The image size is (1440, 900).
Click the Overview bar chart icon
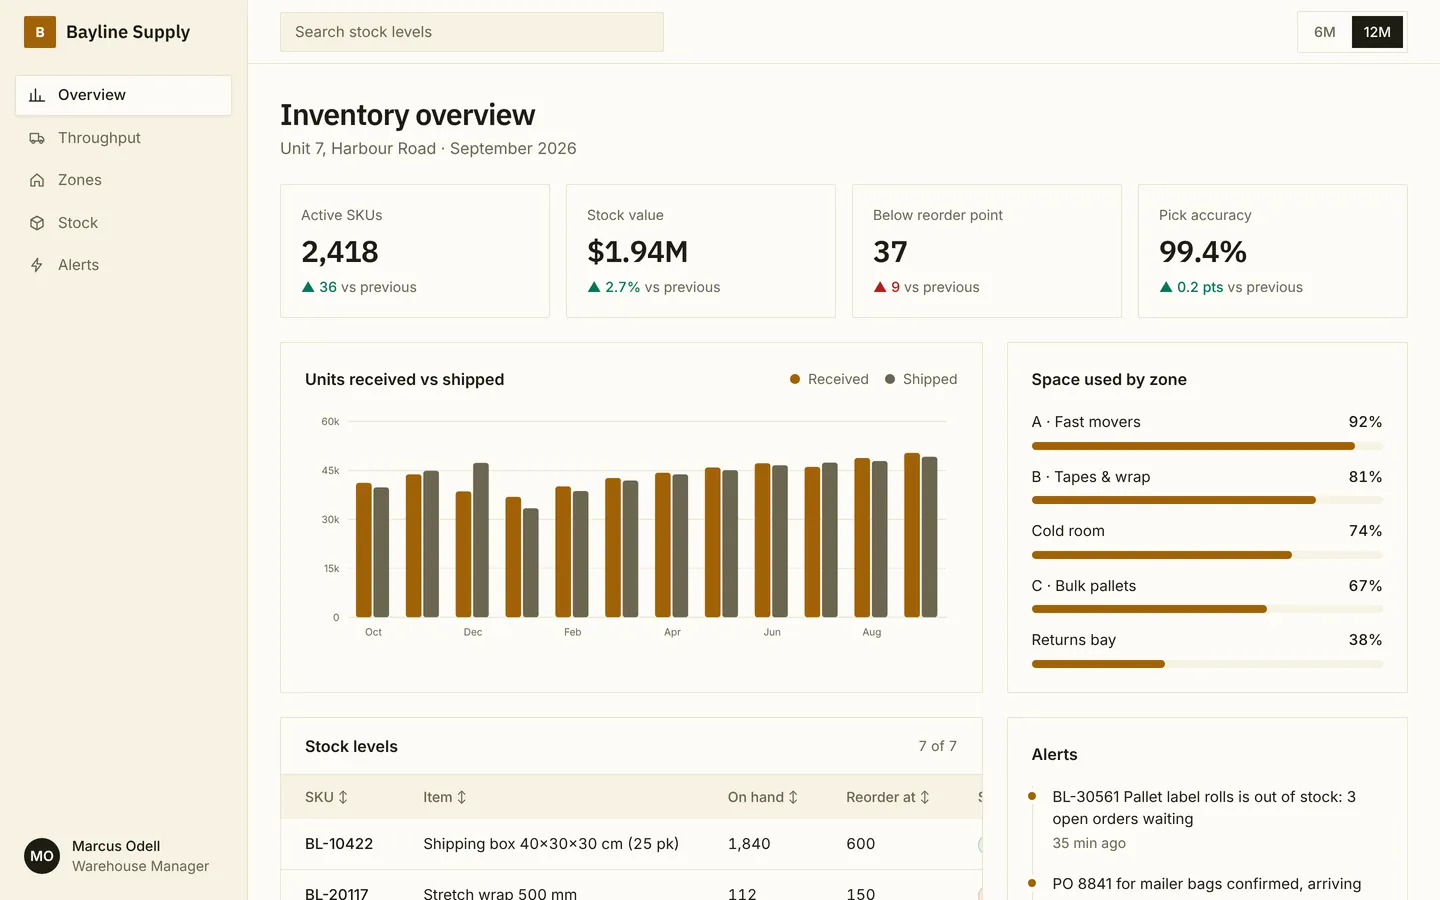coord(37,95)
